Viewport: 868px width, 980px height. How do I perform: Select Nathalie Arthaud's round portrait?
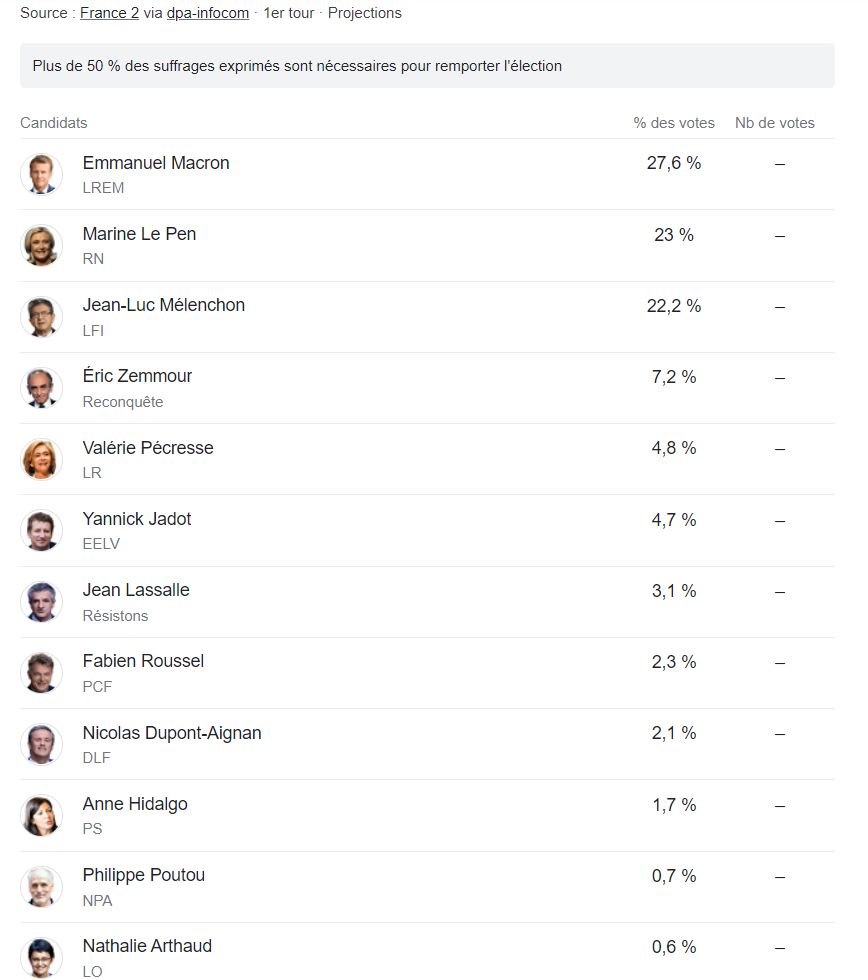click(41, 958)
